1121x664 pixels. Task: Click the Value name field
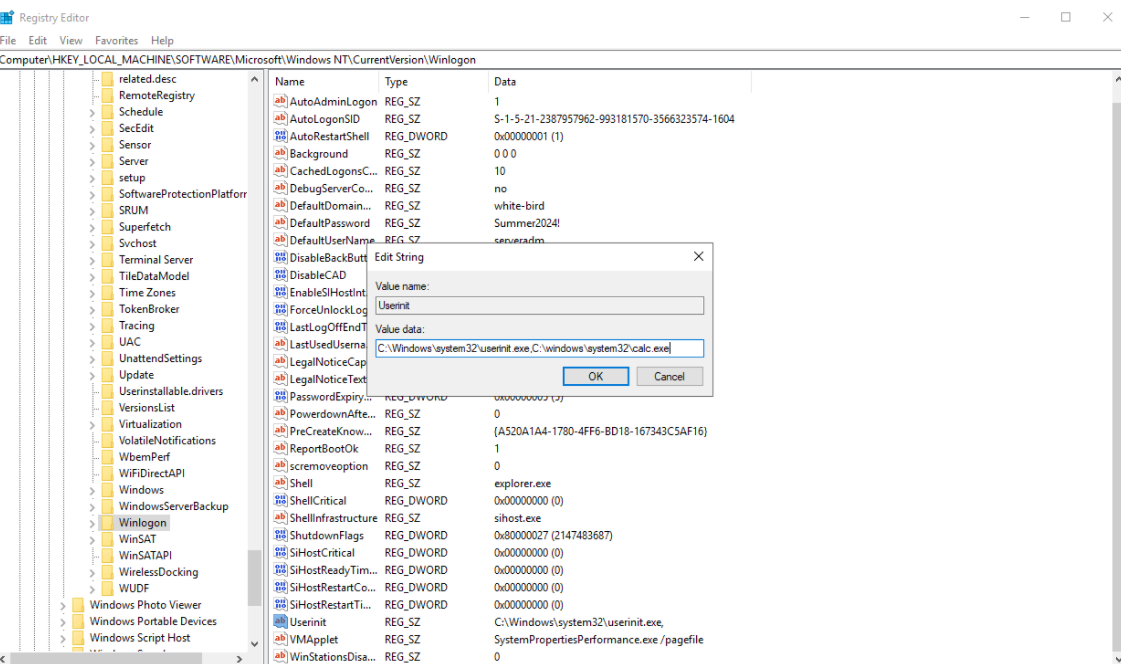[540, 305]
